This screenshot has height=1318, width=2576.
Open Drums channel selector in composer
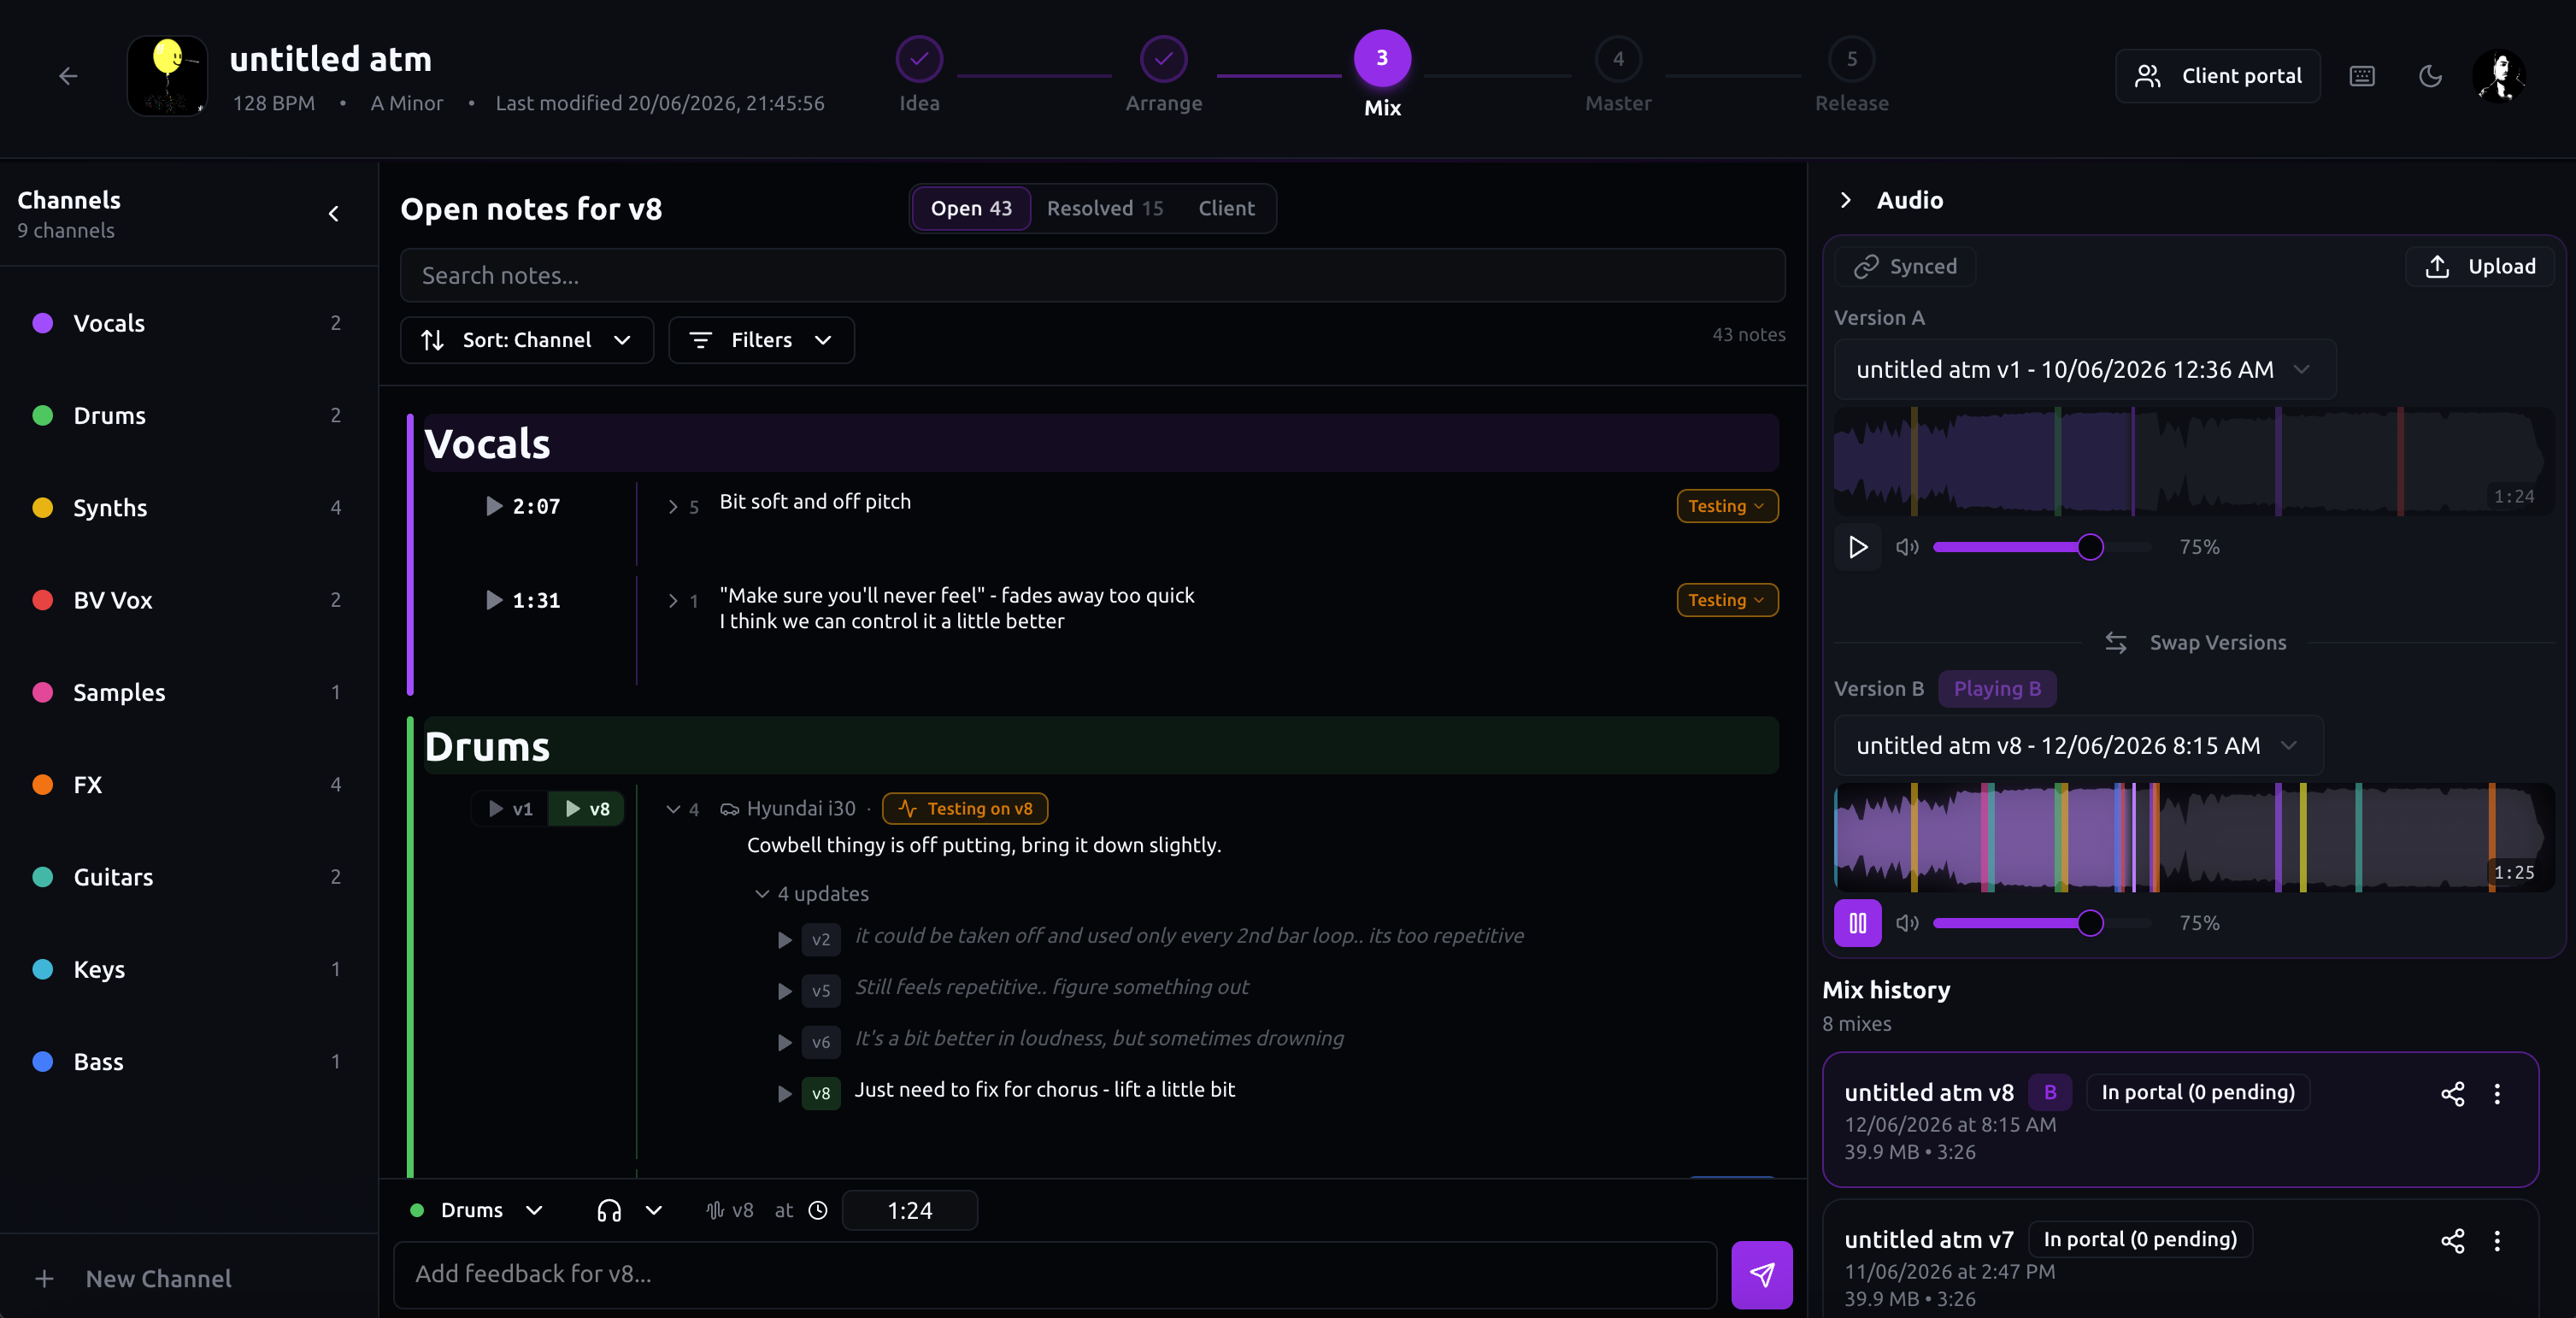tap(477, 1211)
